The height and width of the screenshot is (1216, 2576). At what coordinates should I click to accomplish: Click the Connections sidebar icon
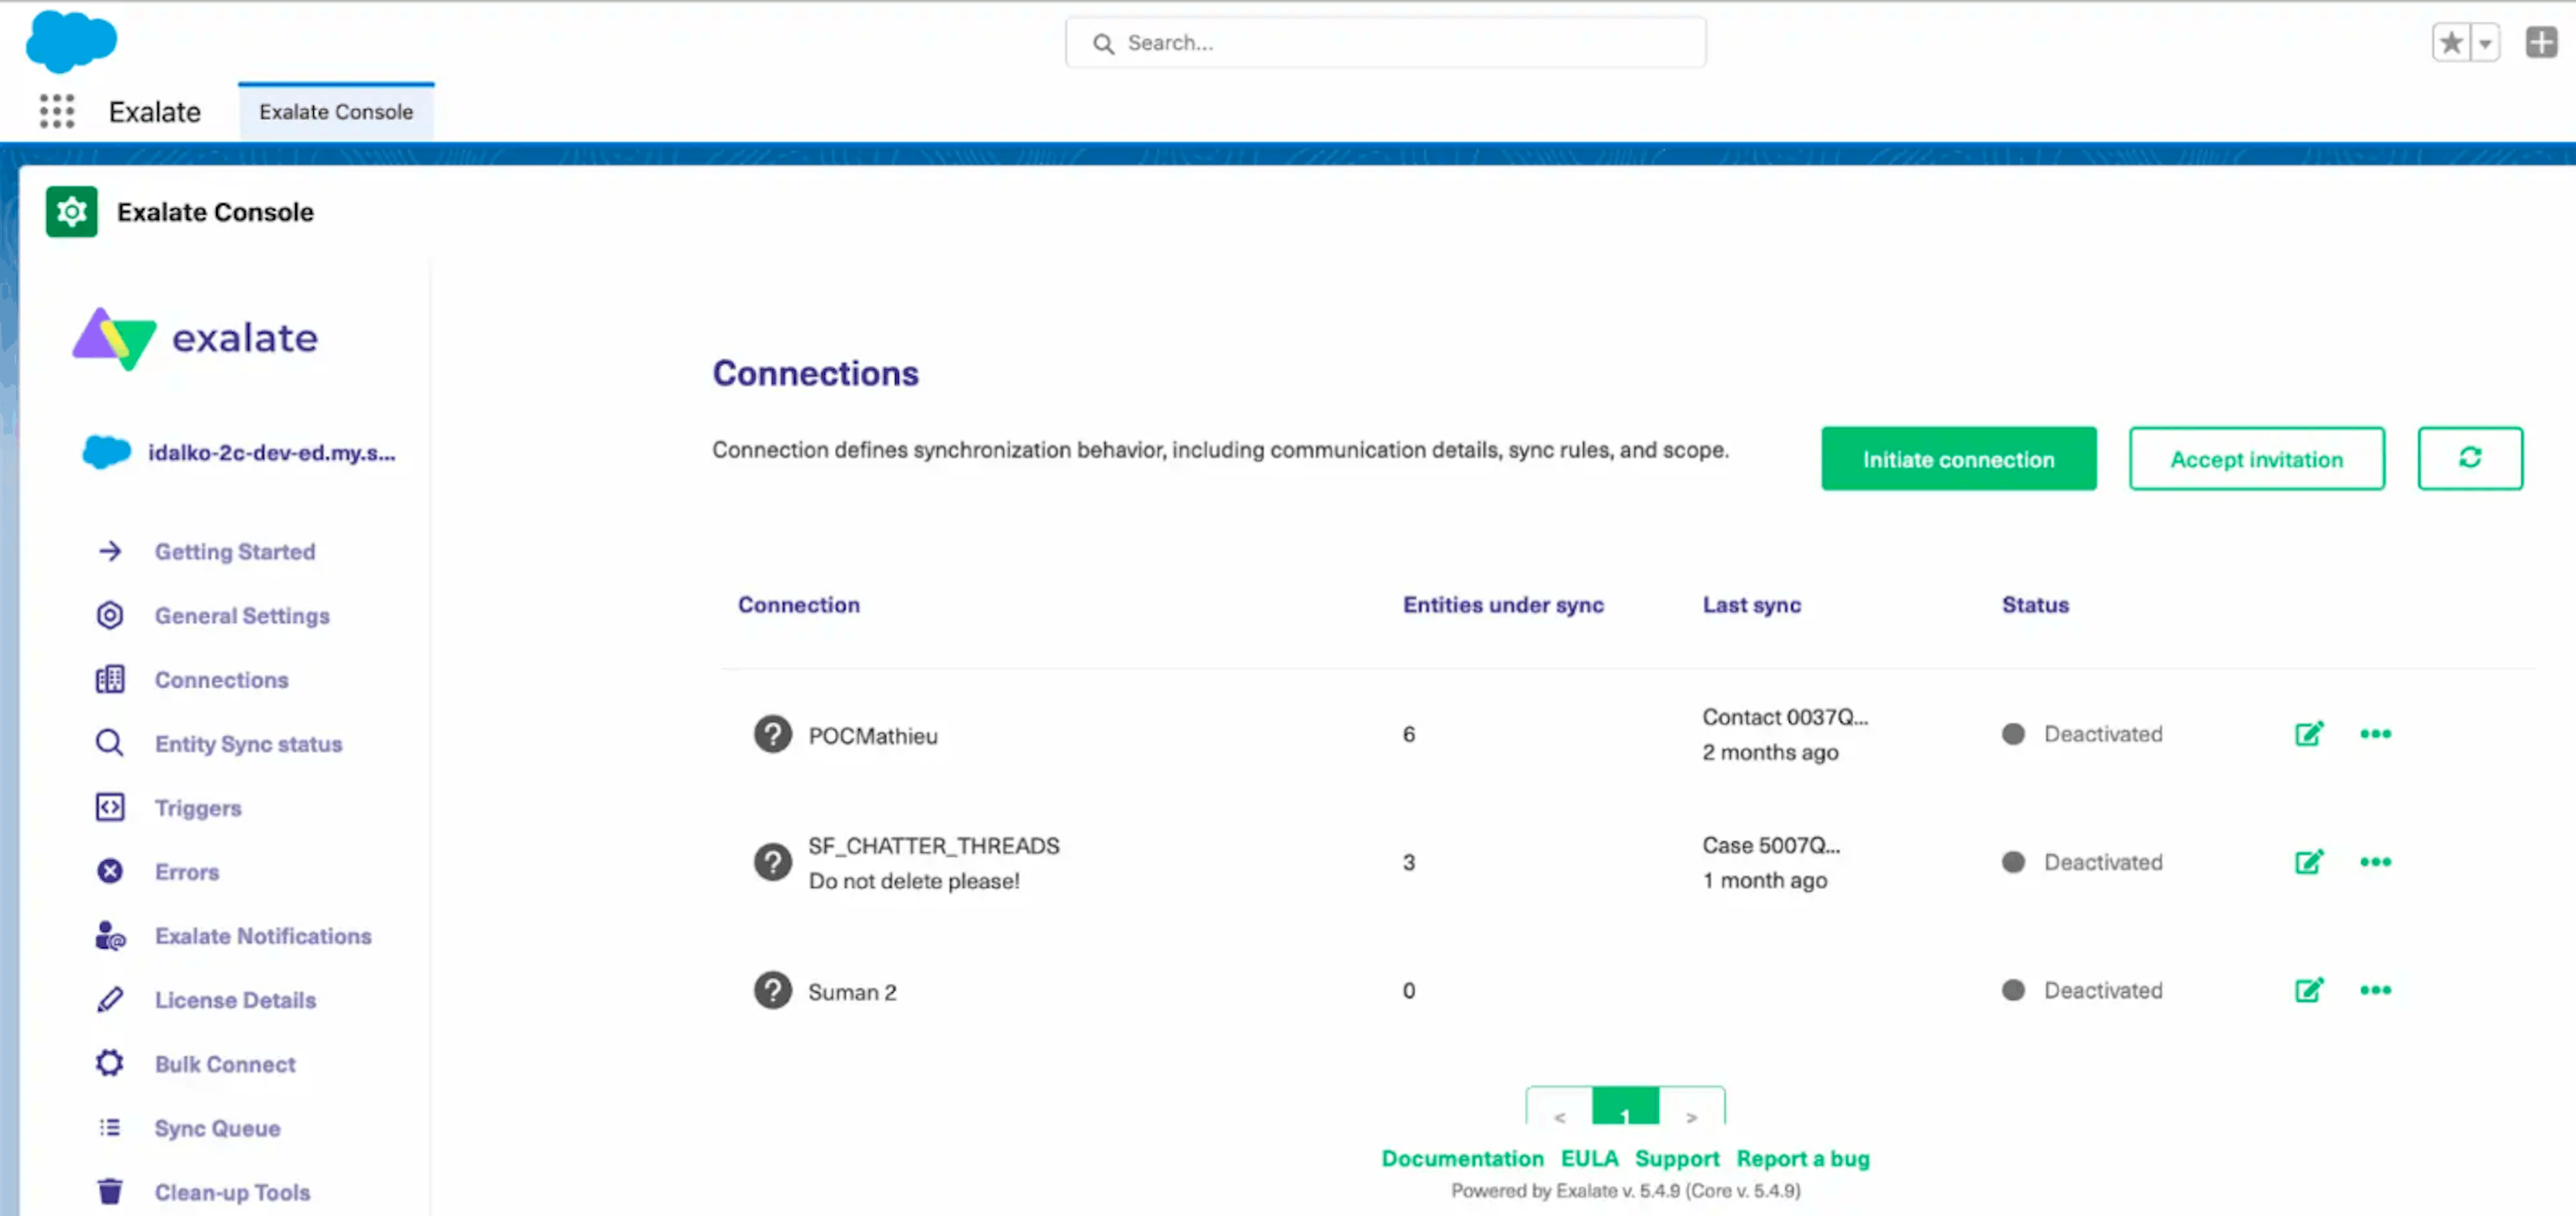click(109, 679)
